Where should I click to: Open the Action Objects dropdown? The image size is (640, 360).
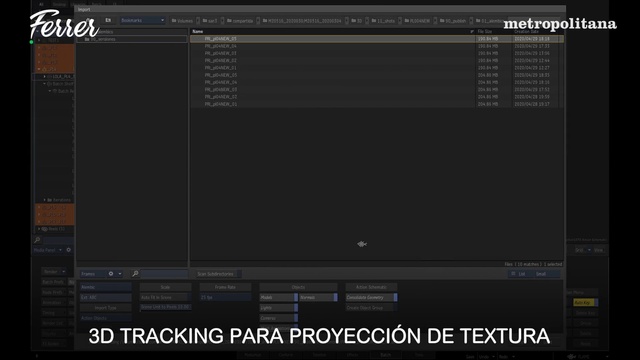[106, 318]
